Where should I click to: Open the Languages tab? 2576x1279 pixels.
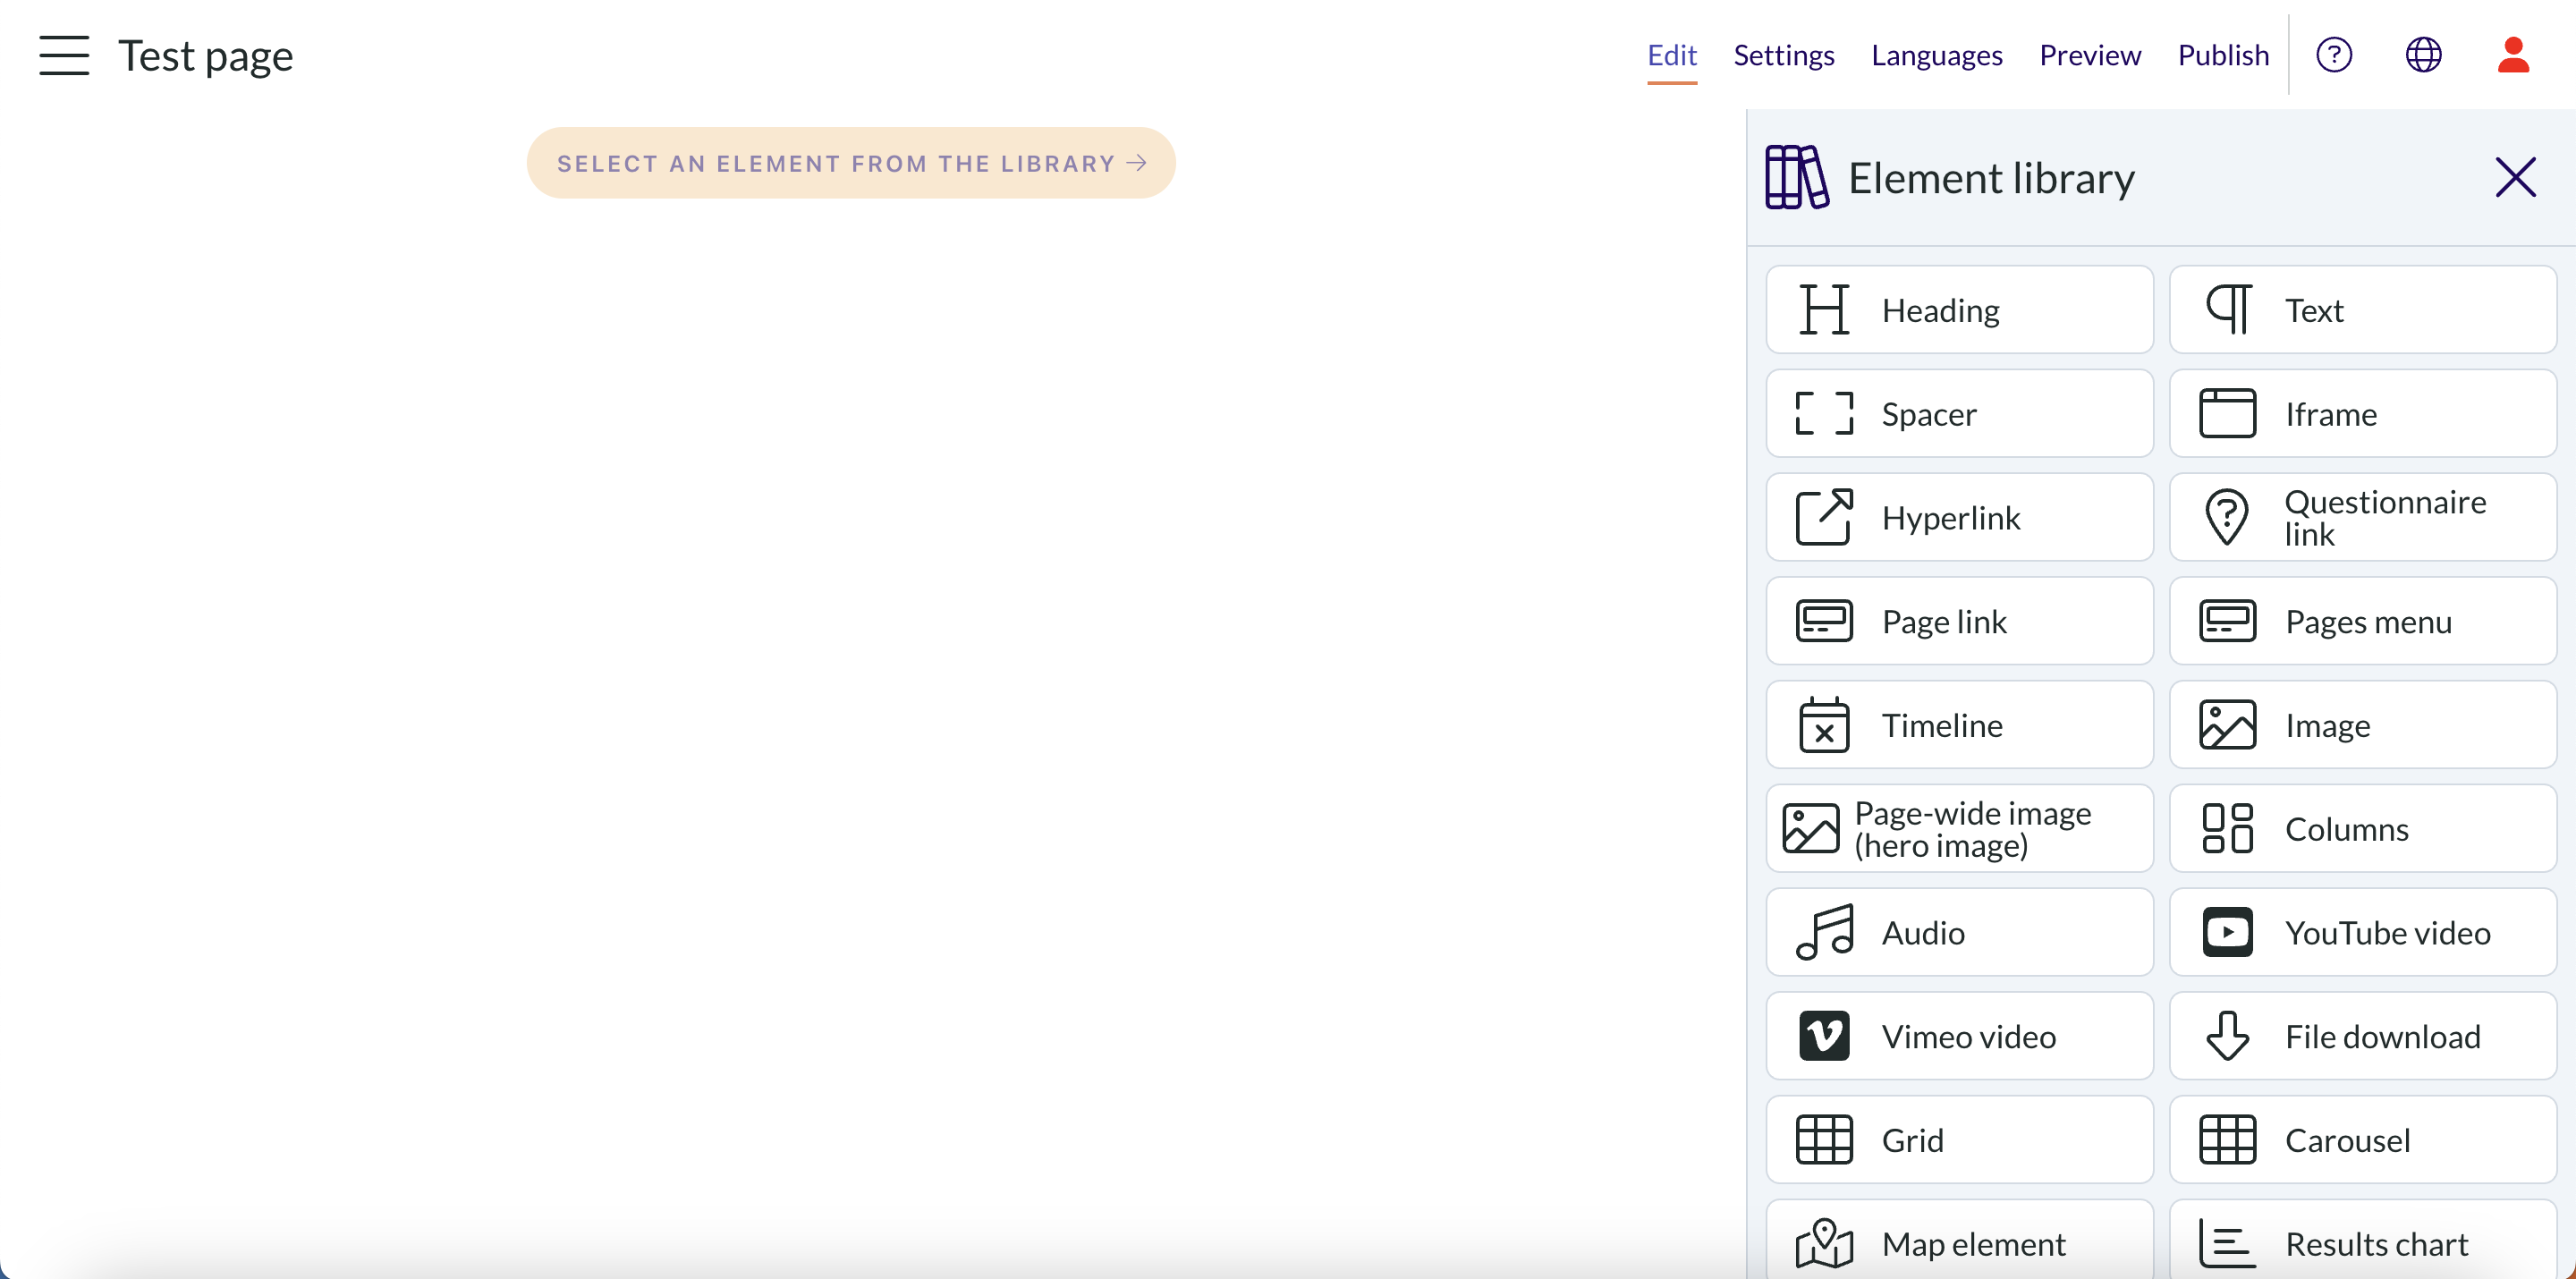coord(1937,55)
